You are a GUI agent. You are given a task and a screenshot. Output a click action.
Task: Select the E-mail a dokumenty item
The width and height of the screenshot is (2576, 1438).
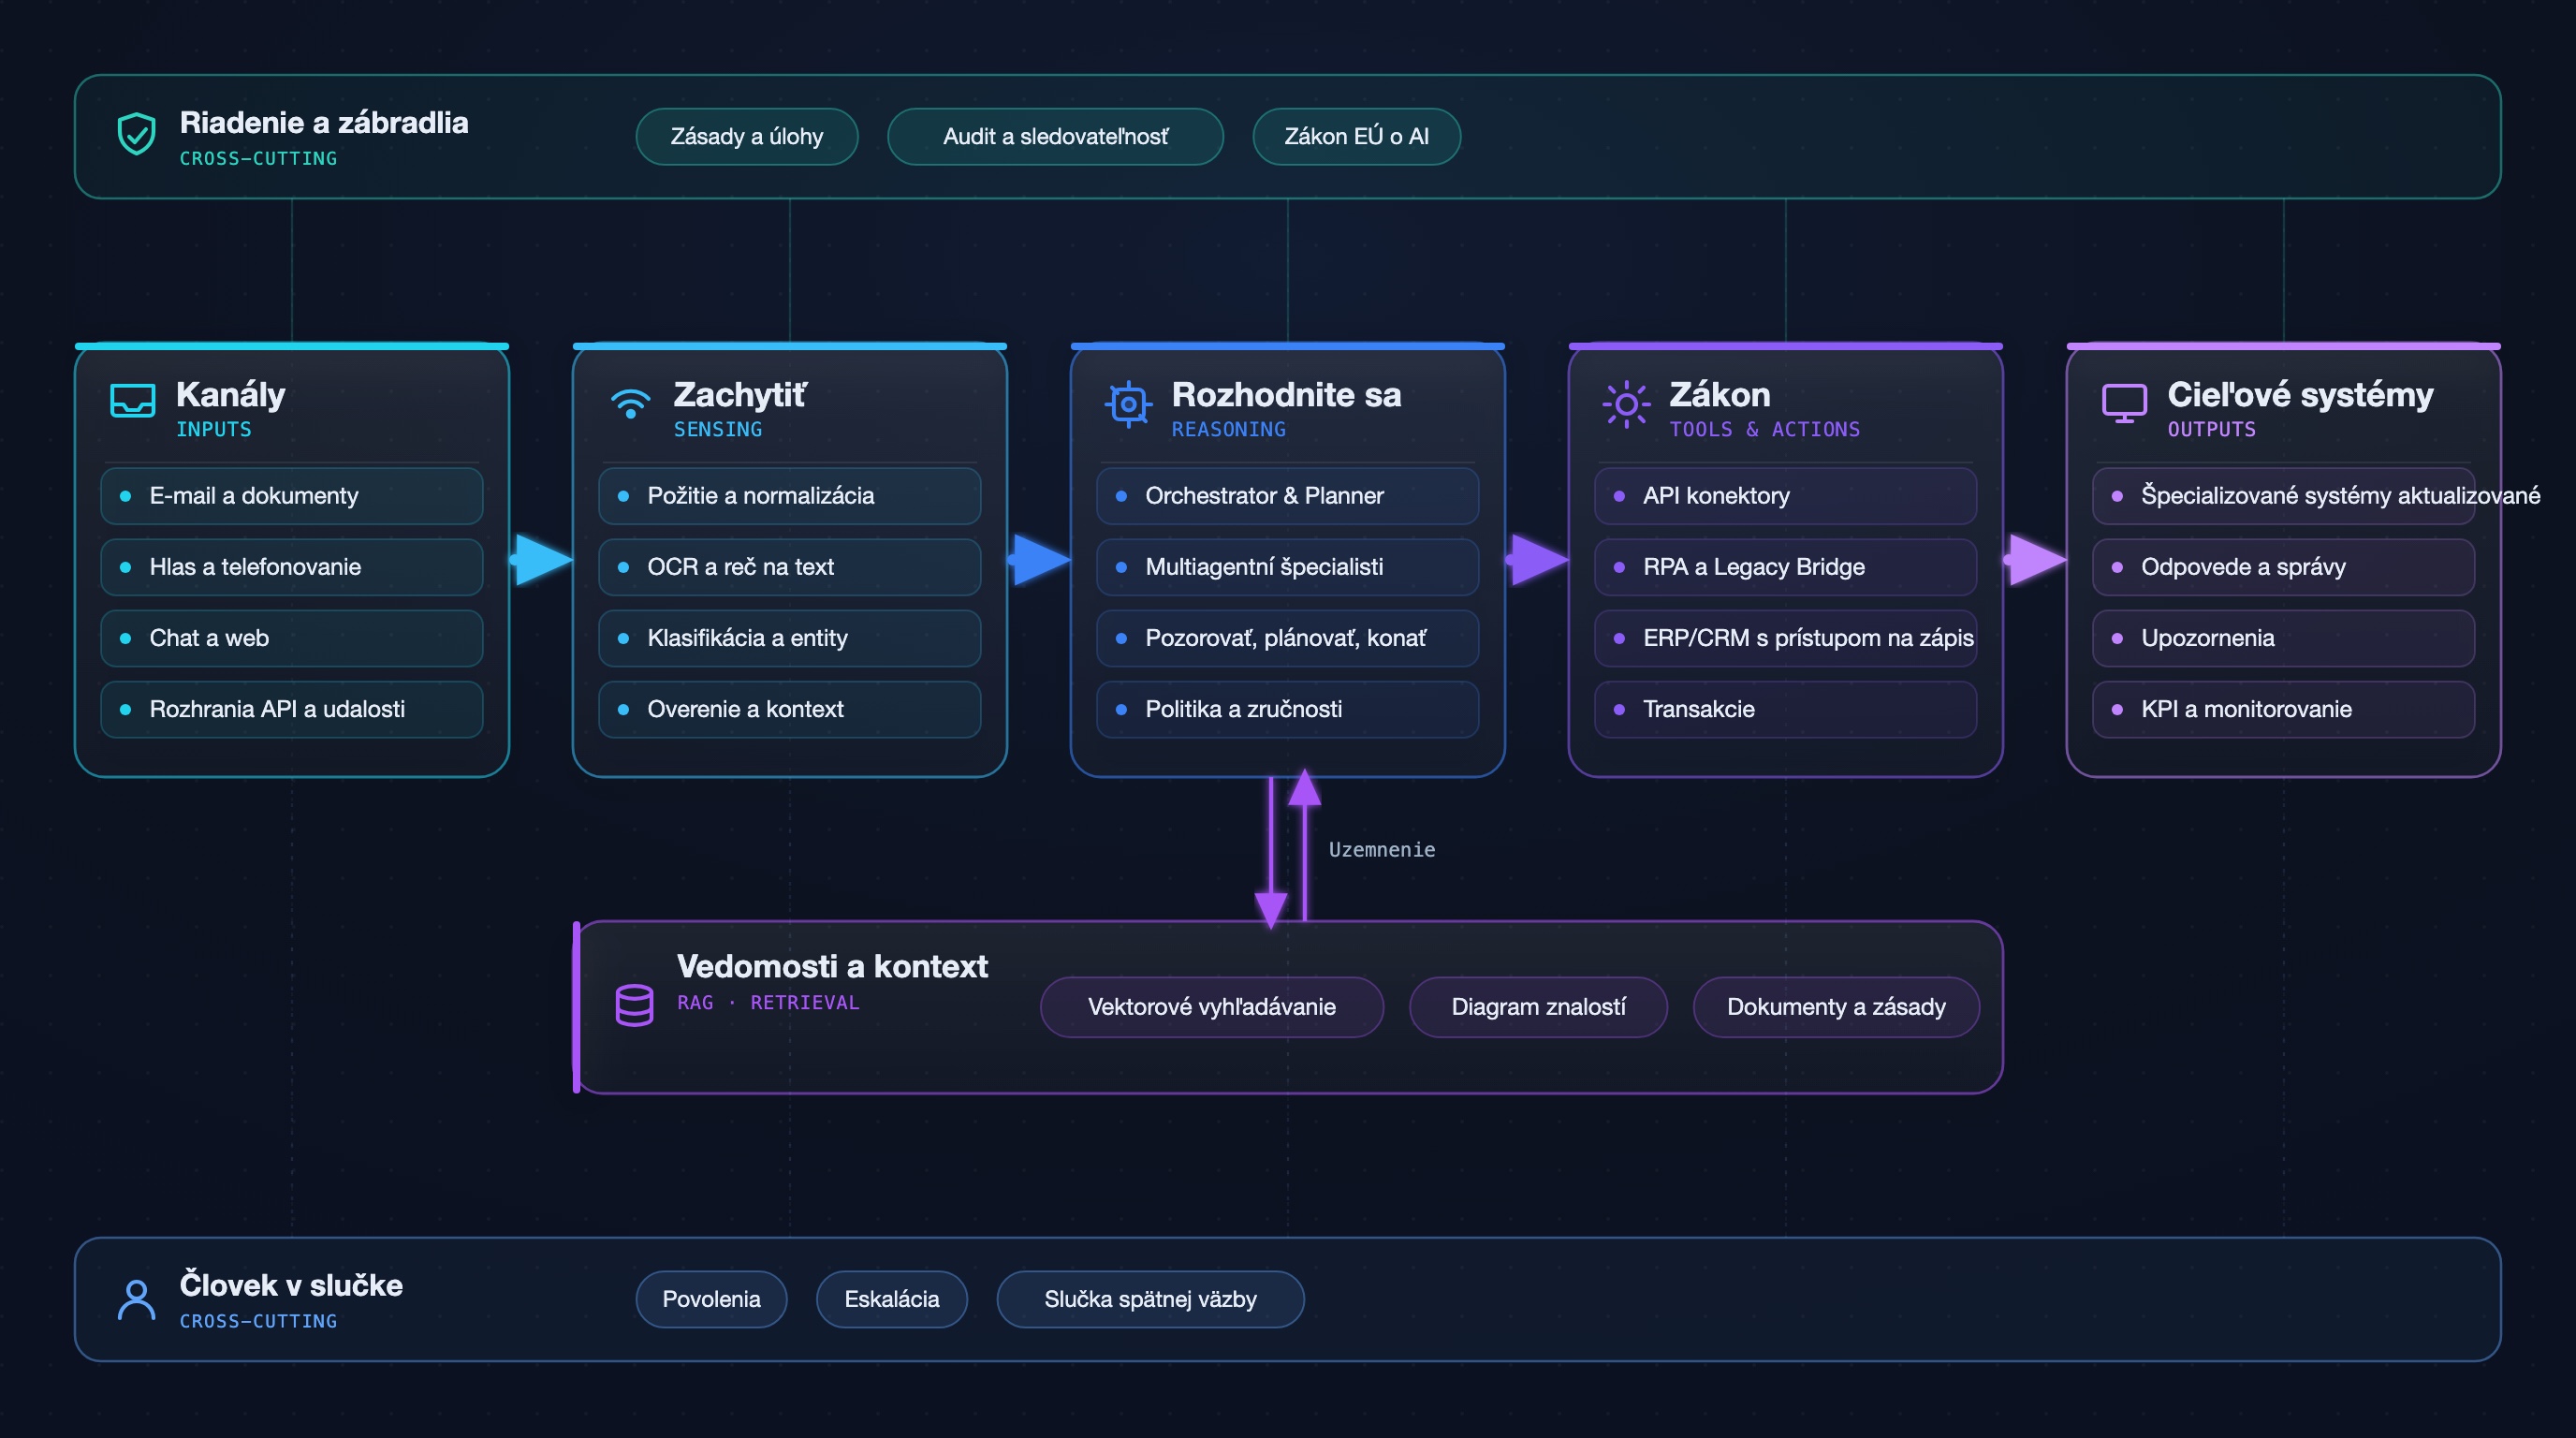292,496
